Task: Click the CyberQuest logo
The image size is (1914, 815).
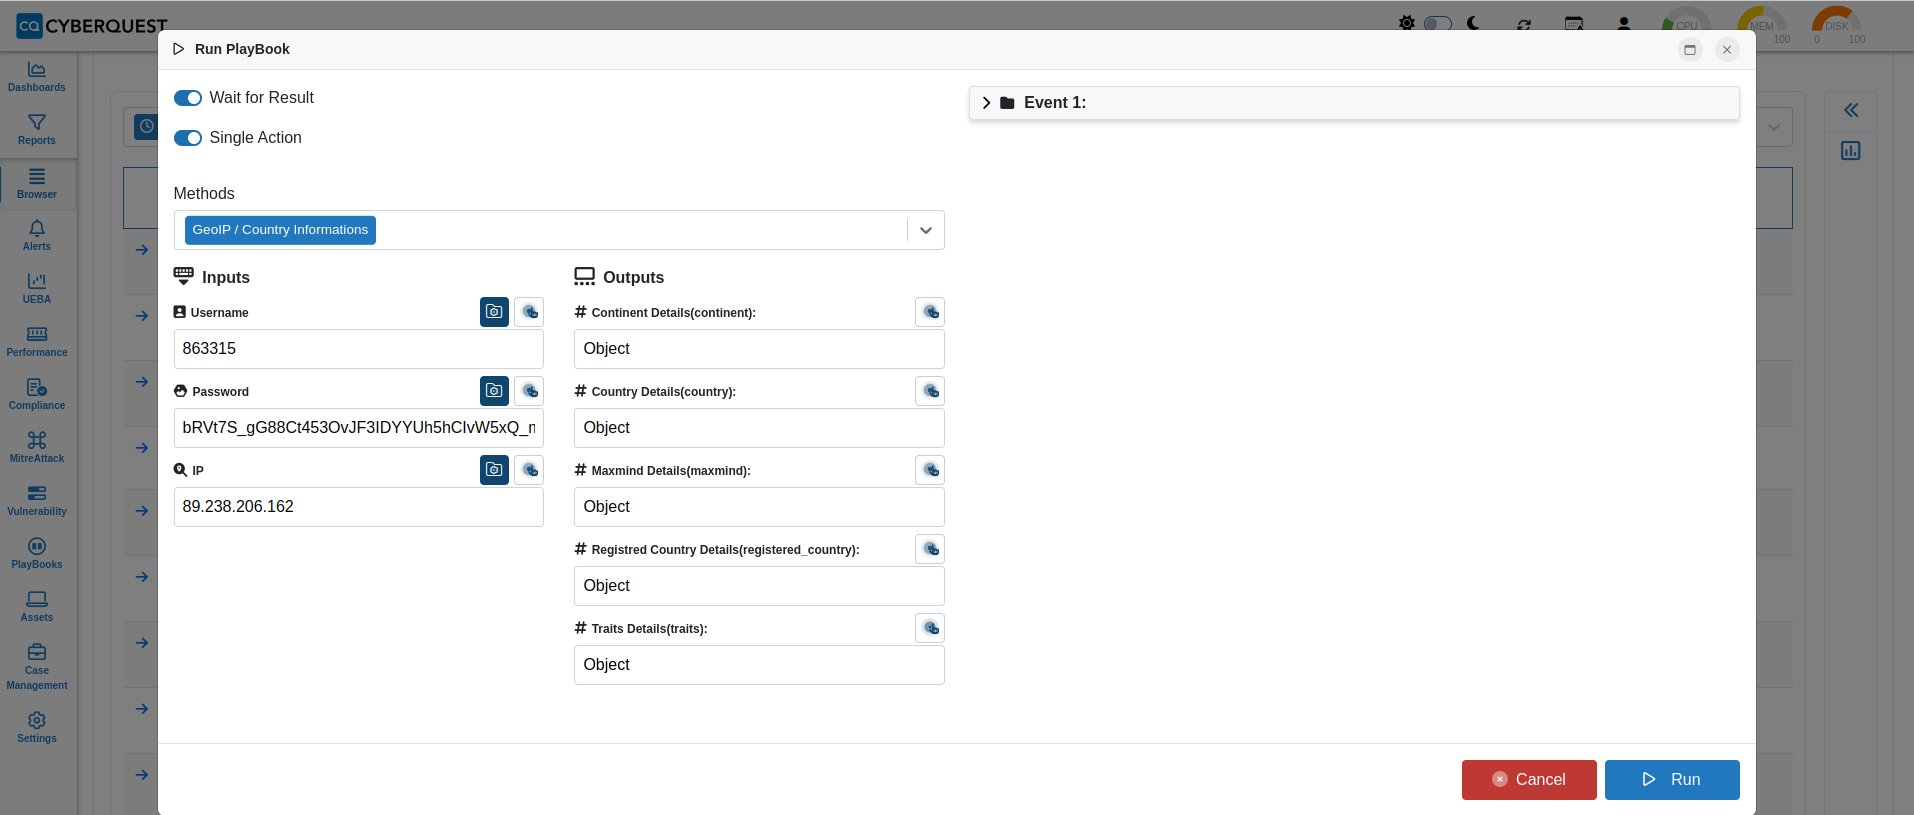Action: pyautogui.click(x=92, y=26)
